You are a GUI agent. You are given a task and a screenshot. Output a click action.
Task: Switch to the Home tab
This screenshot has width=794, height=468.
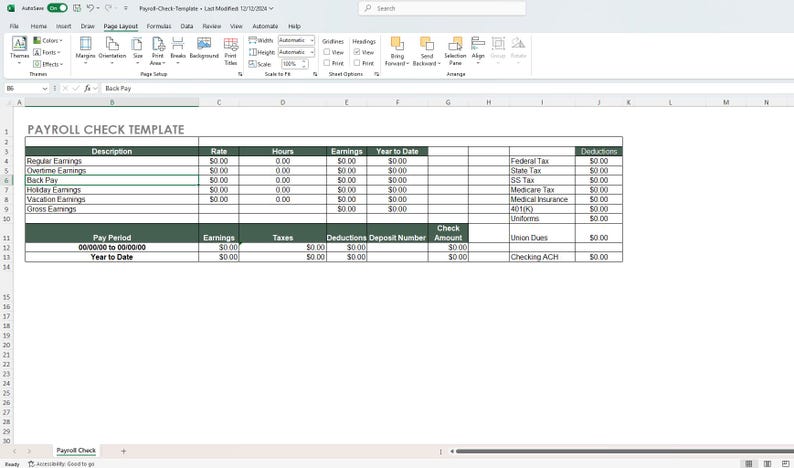(x=38, y=26)
